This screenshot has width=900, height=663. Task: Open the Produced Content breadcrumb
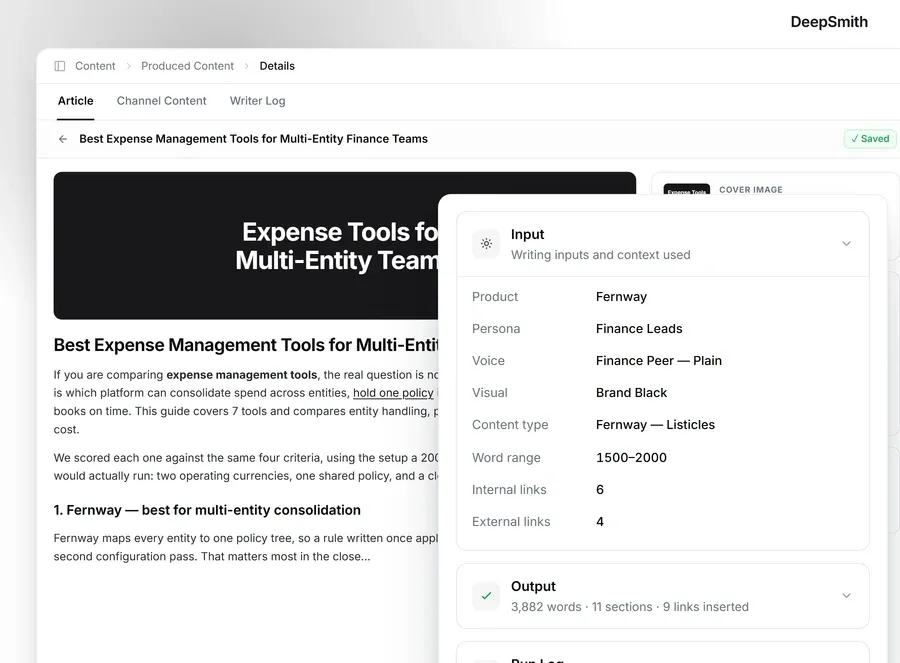(x=188, y=66)
